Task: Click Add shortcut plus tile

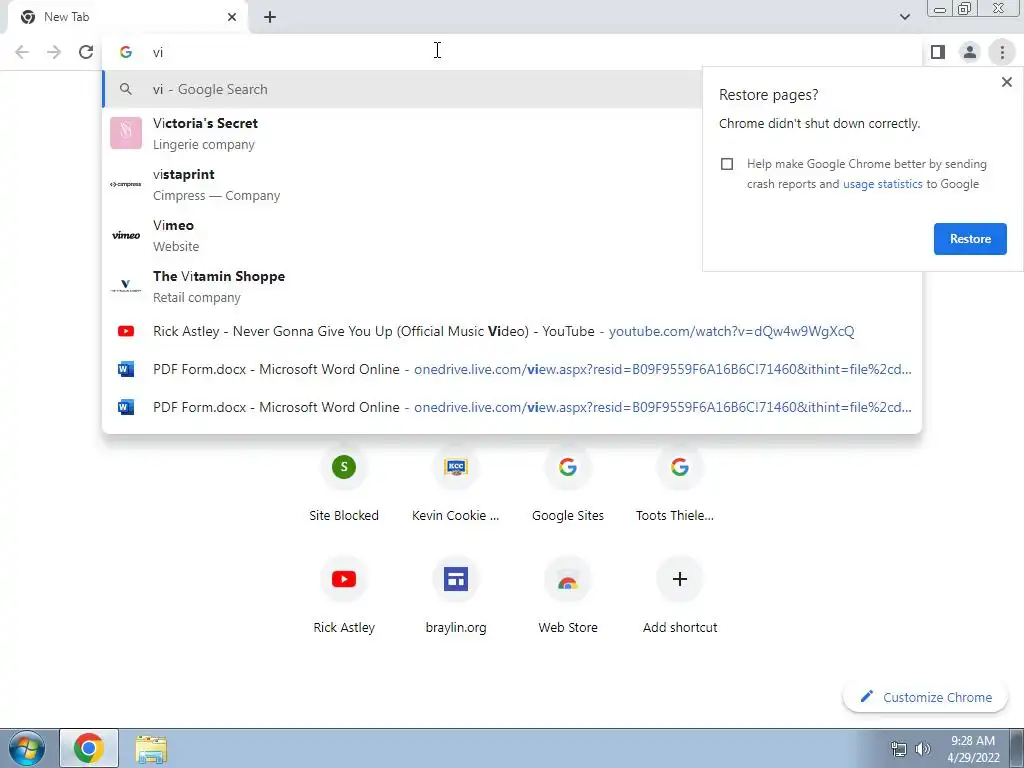Action: [x=679, y=596]
